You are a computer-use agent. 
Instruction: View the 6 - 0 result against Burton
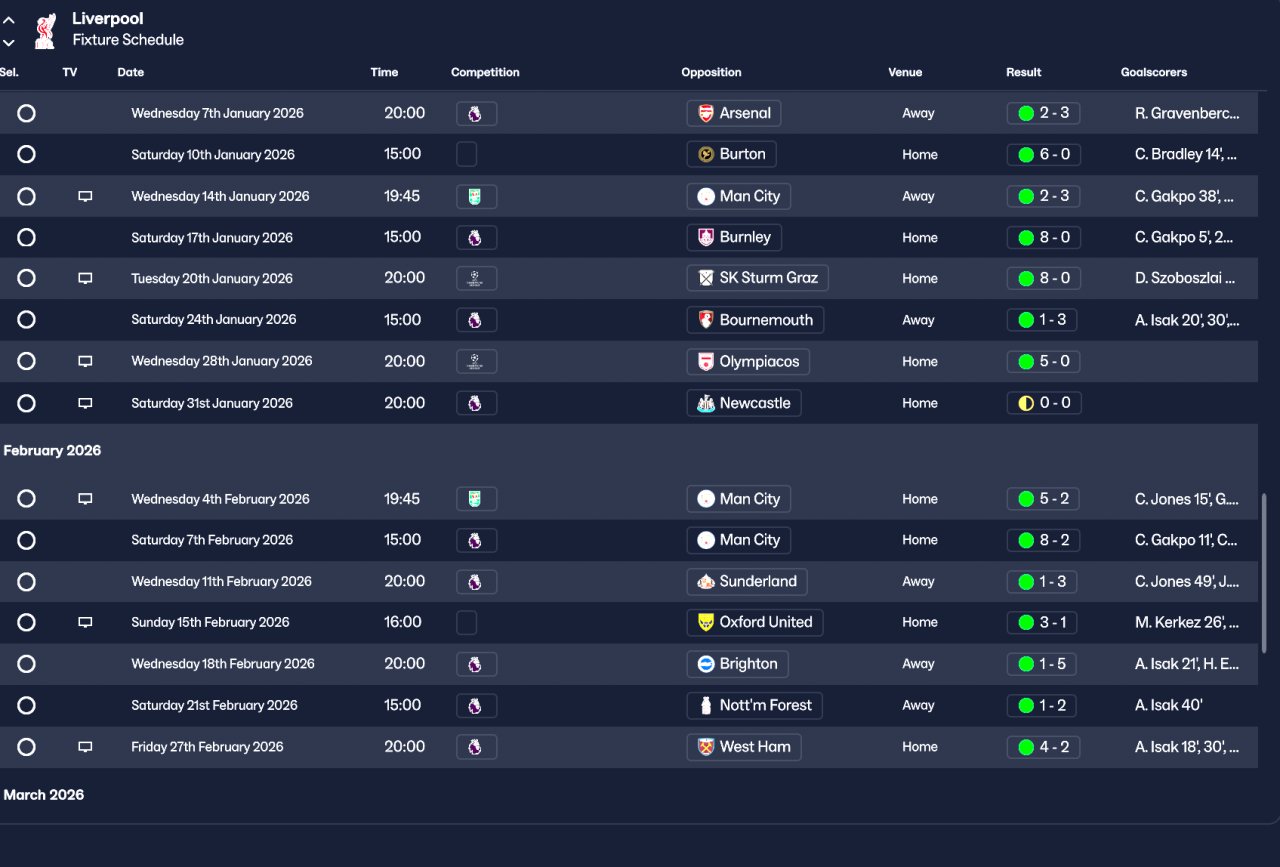tap(1043, 154)
